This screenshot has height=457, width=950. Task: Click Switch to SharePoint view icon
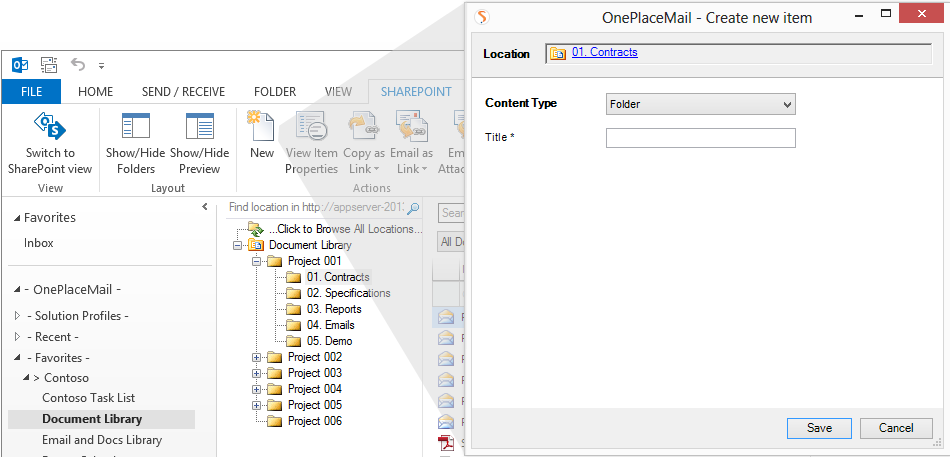click(50, 126)
